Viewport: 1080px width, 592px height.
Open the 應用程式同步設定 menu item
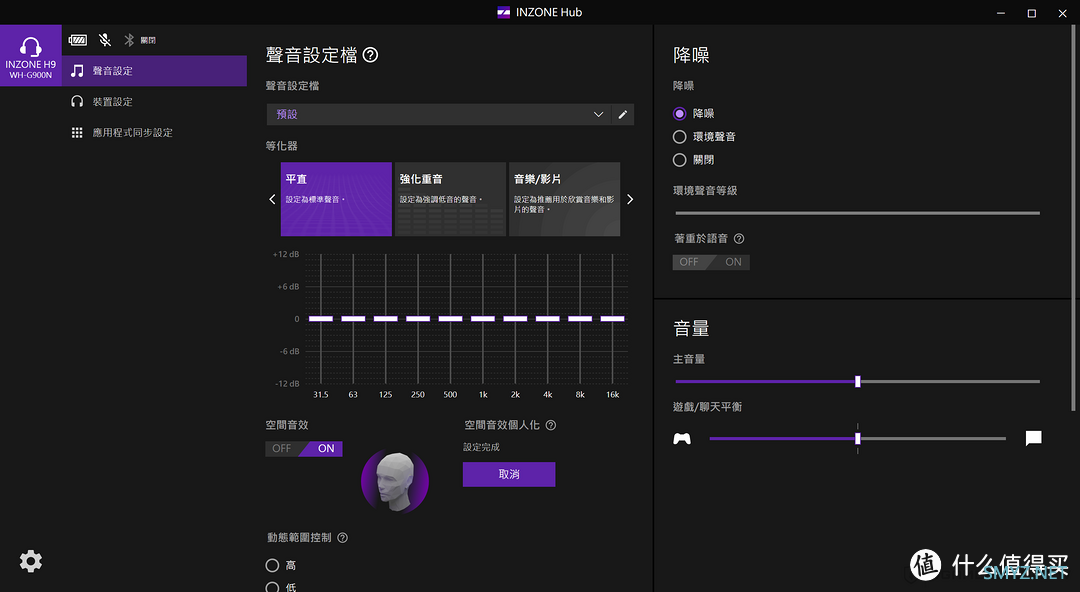point(154,132)
